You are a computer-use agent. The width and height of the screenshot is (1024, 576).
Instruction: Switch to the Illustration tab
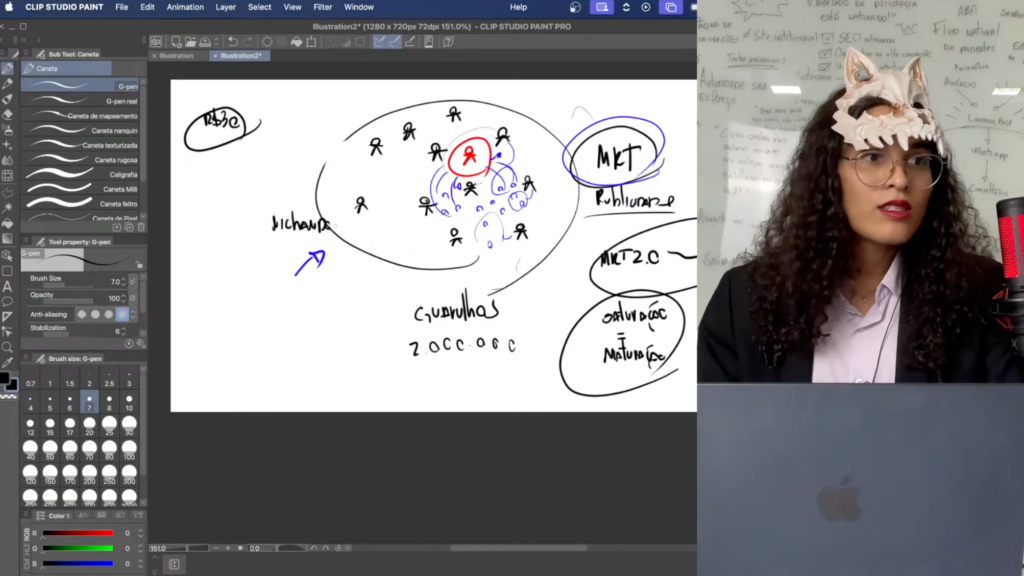pos(176,56)
